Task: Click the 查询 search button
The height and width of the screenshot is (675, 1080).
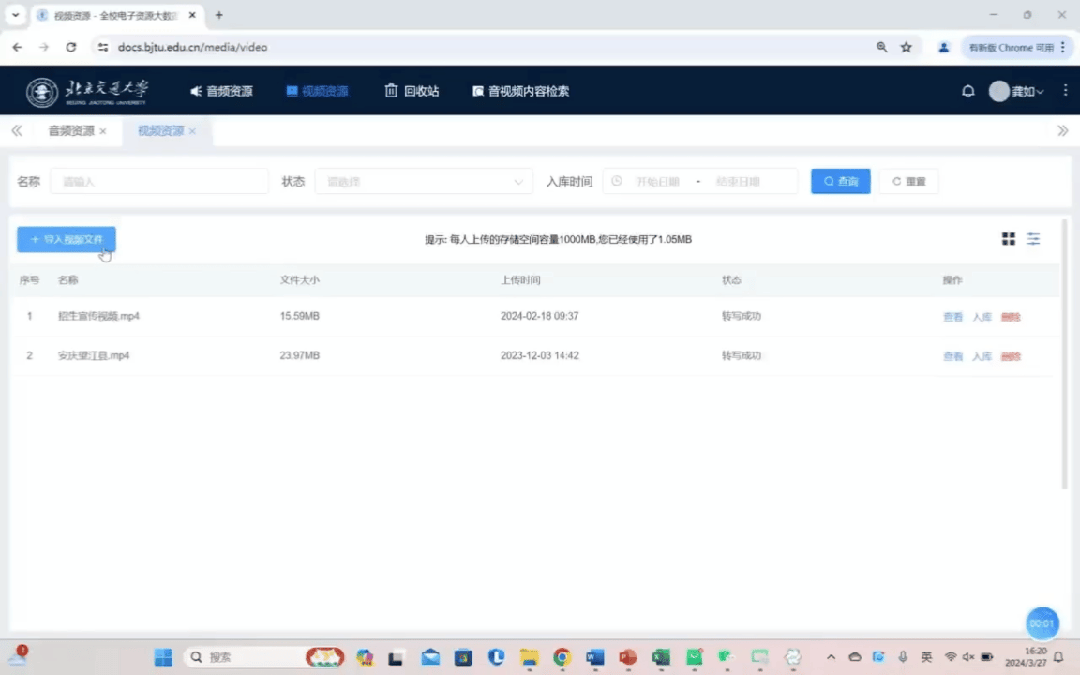Action: click(x=840, y=182)
